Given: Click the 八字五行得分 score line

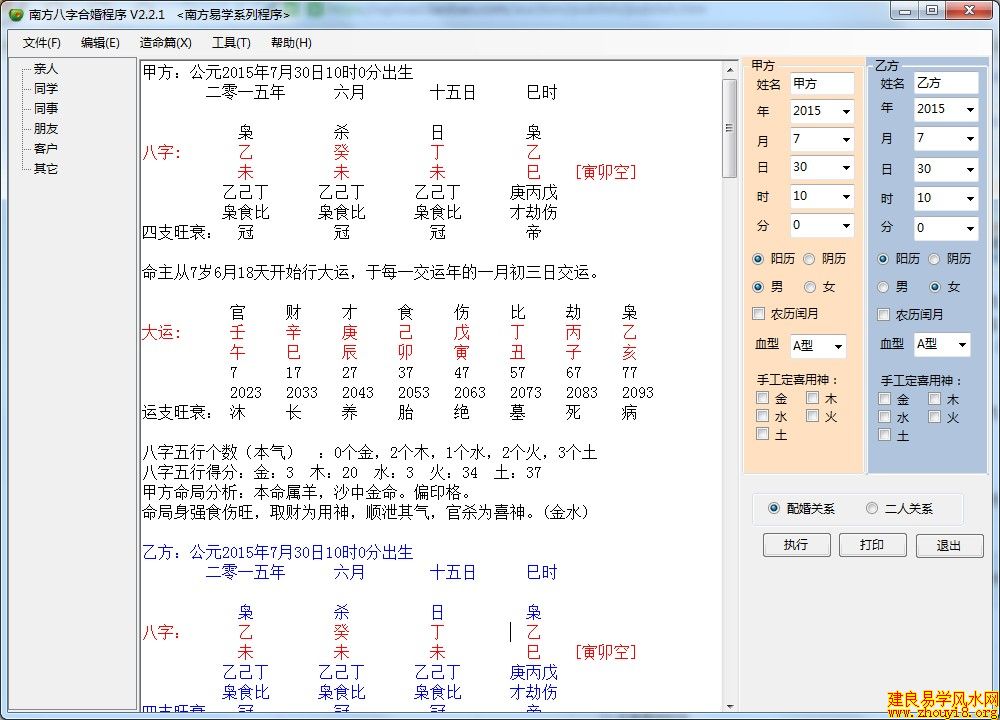Looking at the screenshot, I should click(342, 473).
